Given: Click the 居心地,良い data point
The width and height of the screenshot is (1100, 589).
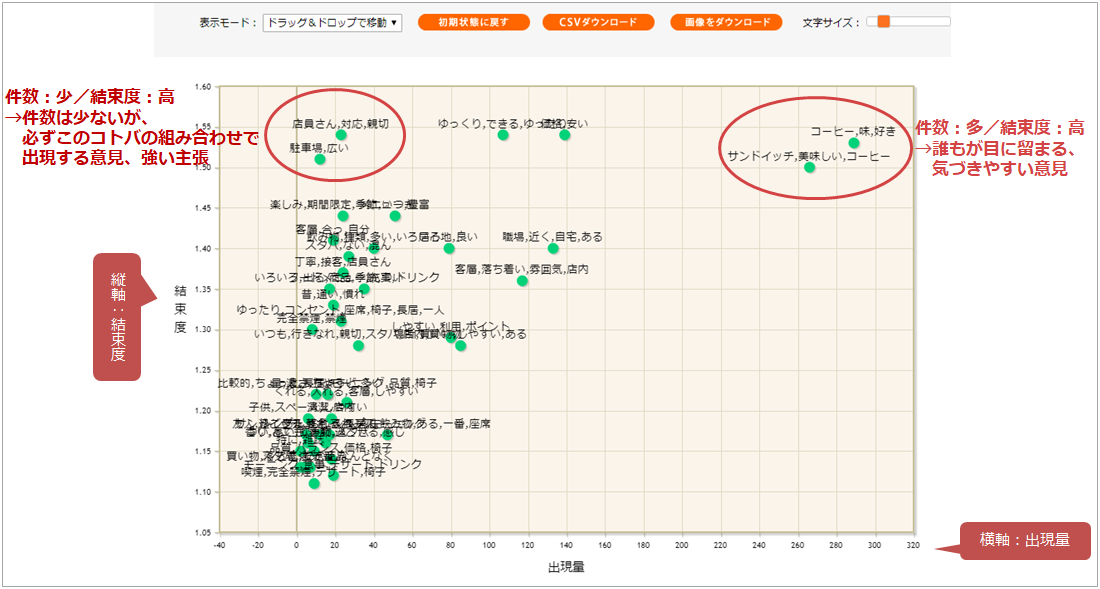Looking at the screenshot, I should 449,248.
